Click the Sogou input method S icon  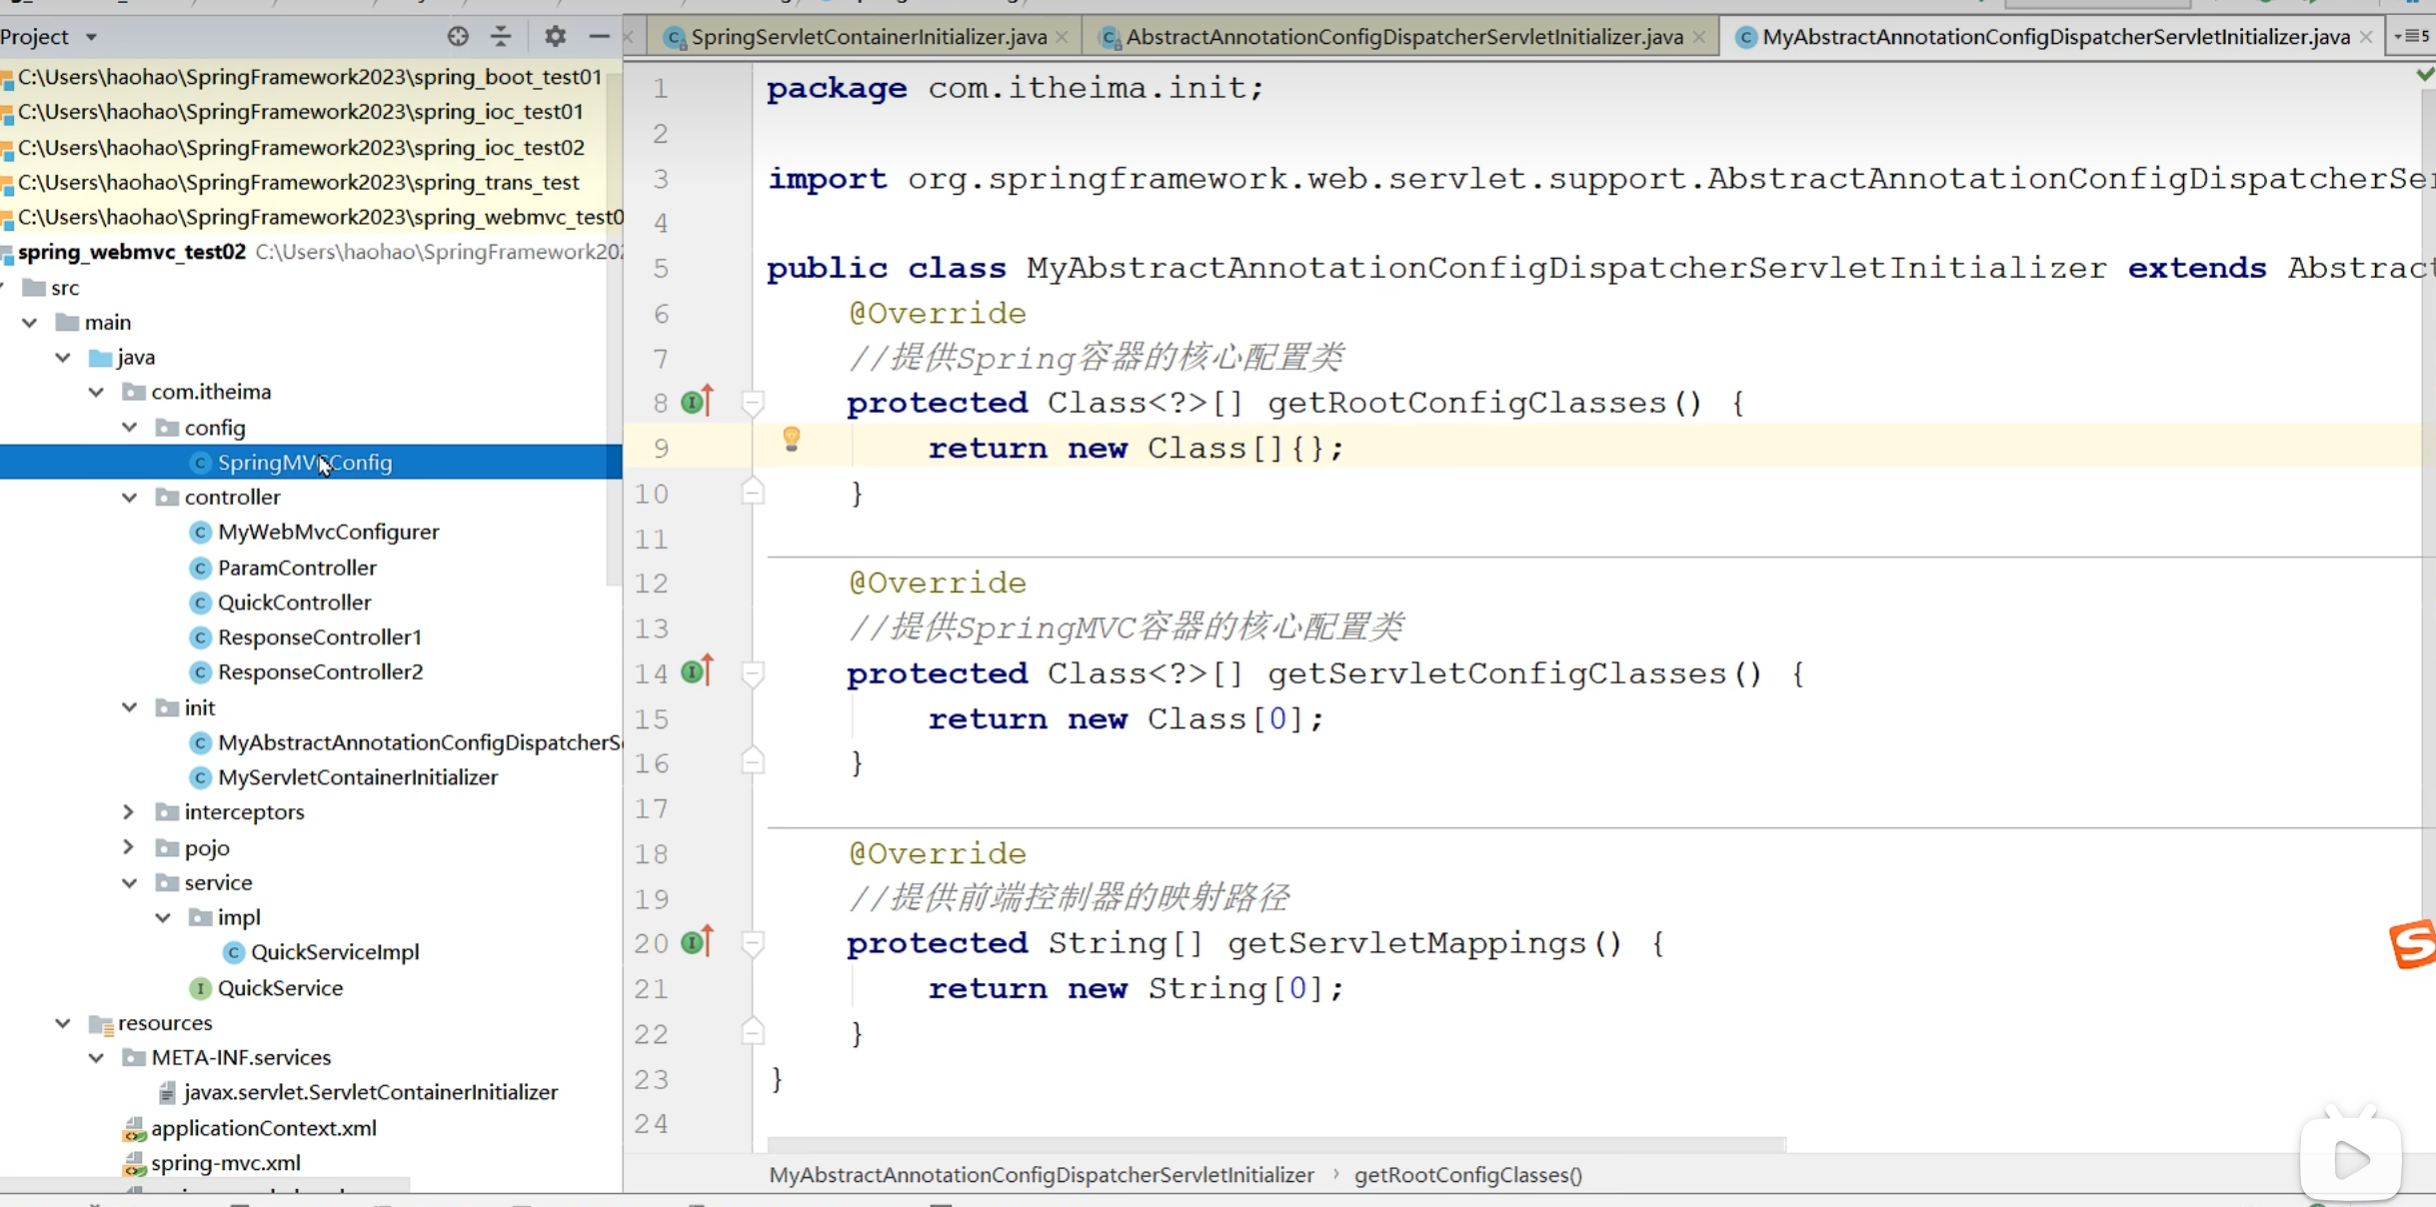(x=2412, y=944)
